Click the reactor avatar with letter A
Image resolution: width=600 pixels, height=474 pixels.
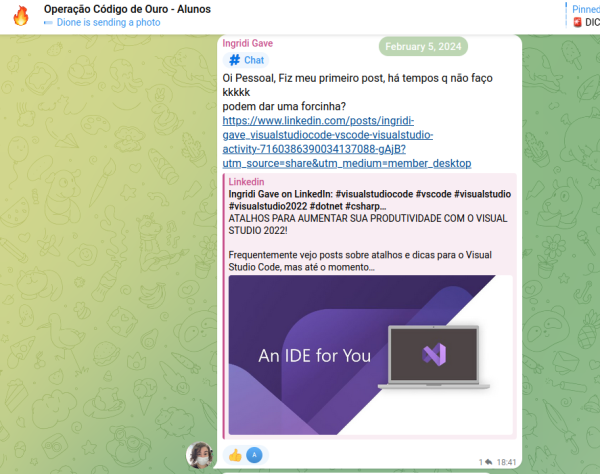254,455
